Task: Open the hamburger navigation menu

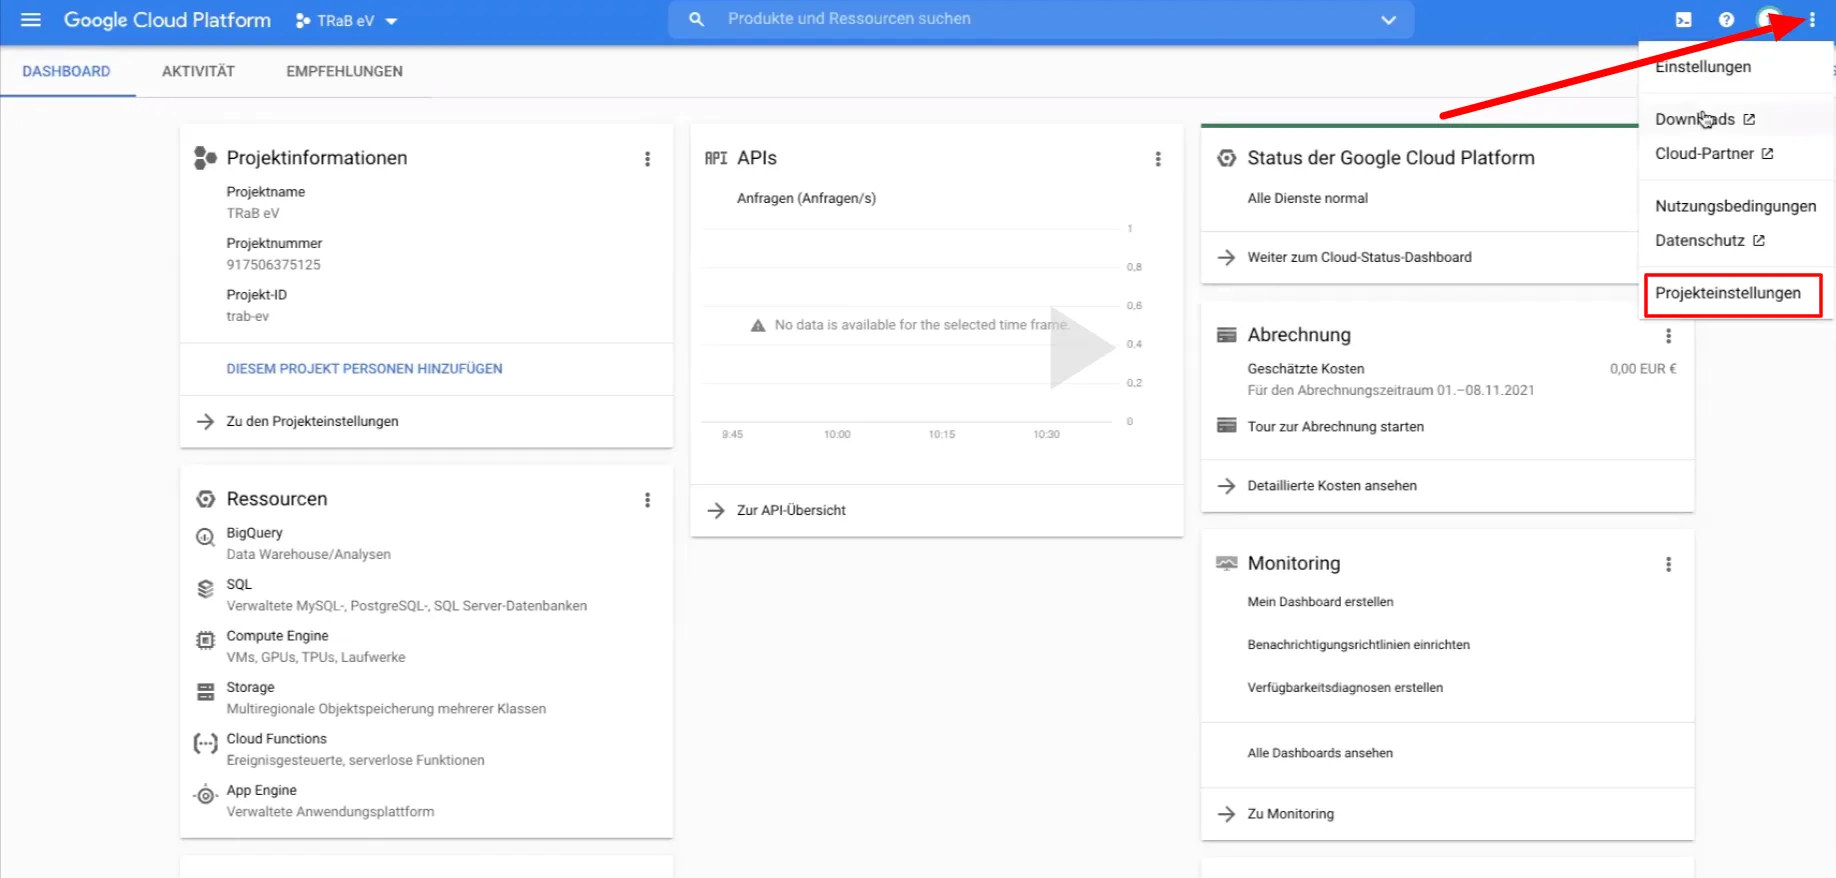Action: (31, 20)
